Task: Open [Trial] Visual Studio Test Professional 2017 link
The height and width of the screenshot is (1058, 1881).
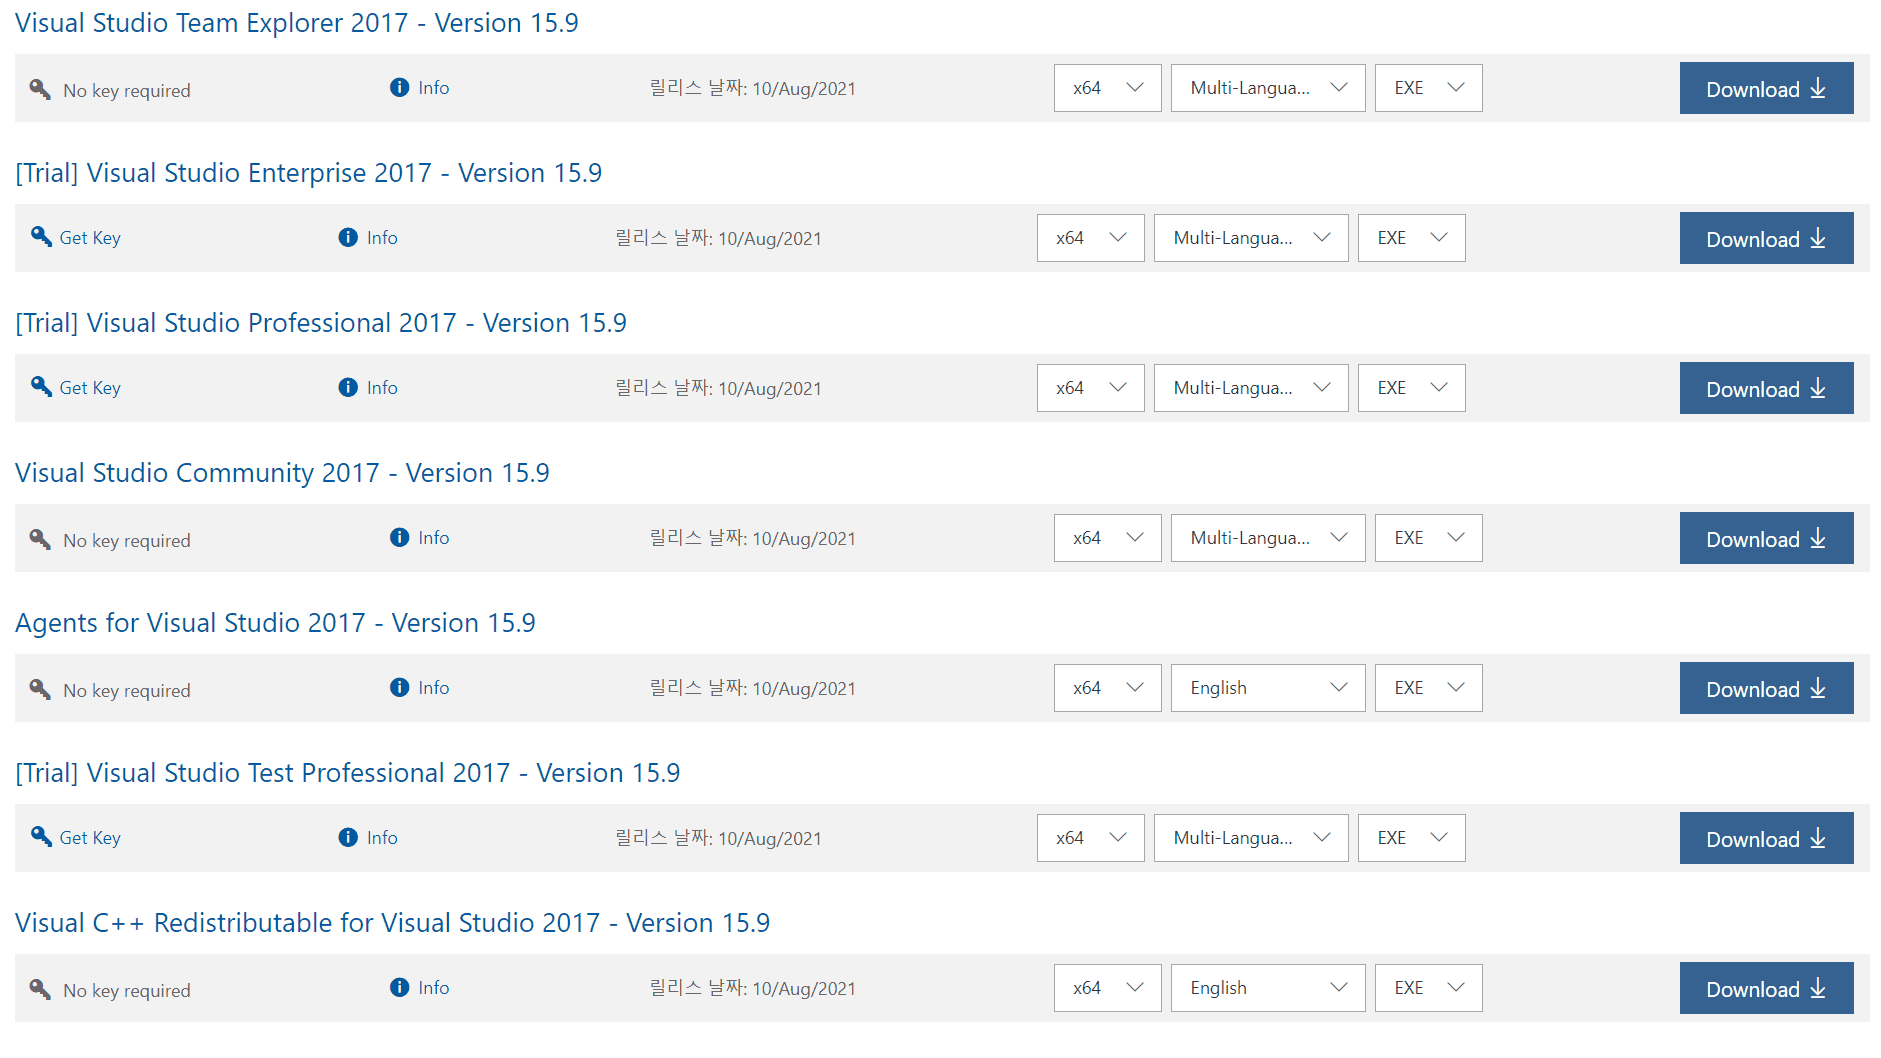Action: coord(347,773)
